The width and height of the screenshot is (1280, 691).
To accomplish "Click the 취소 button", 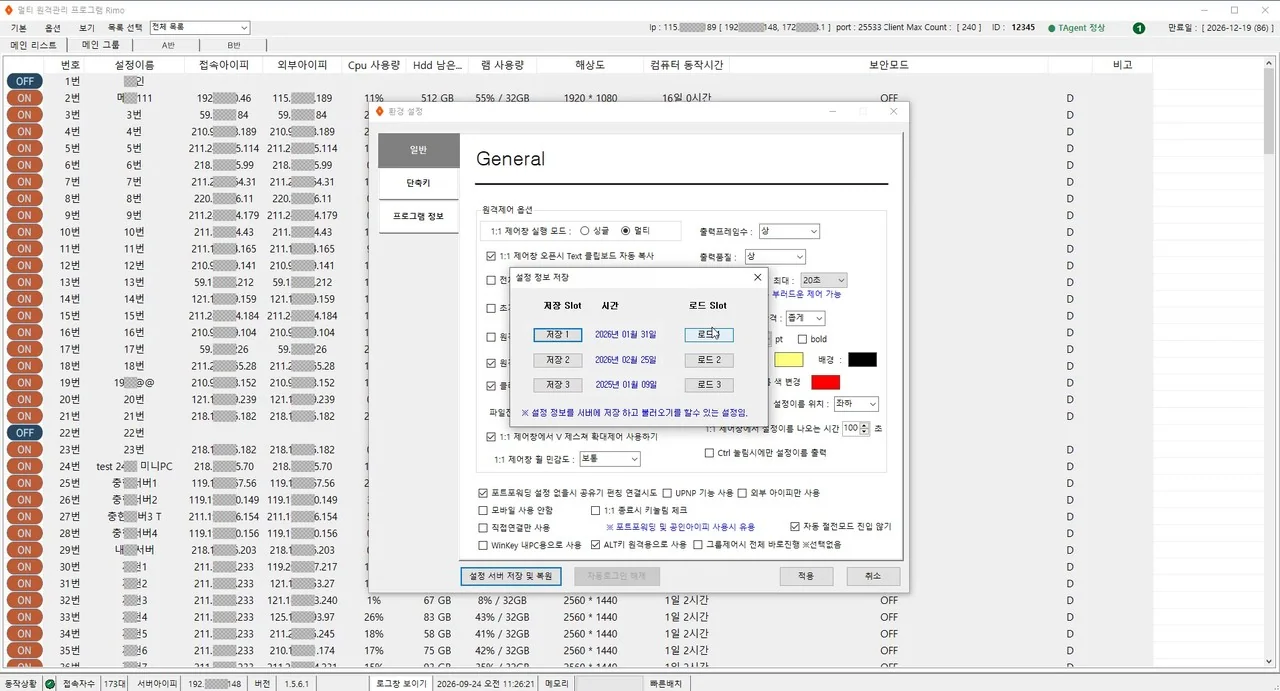I will point(873,576).
